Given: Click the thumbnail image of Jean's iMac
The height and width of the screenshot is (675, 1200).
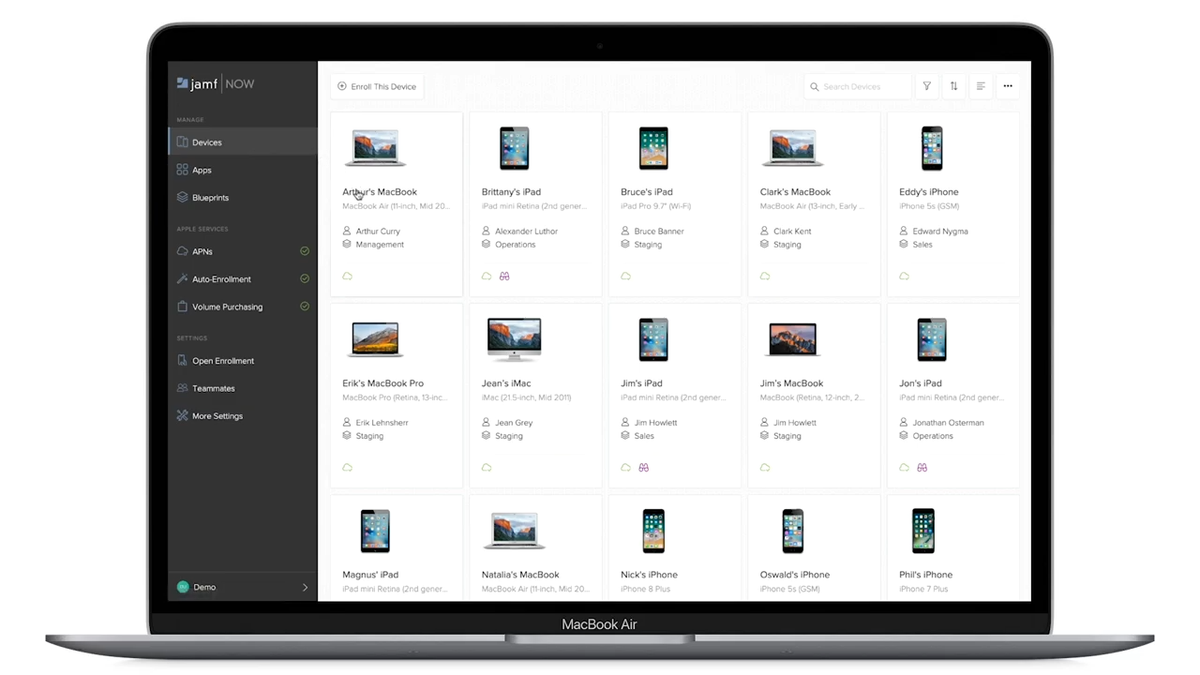Looking at the screenshot, I should pos(513,338).
